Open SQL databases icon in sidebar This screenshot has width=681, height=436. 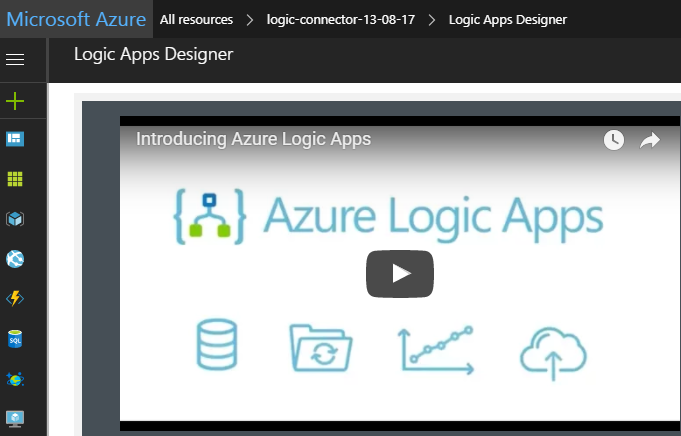pyautogui.click(x=15, y=339)
